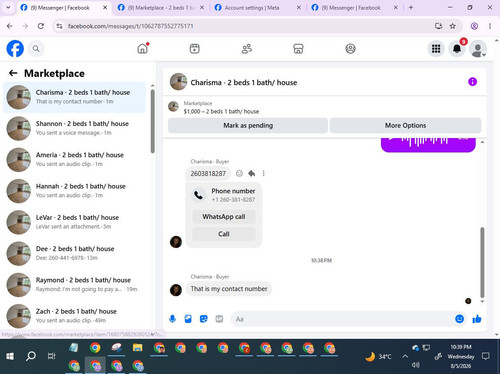Open Windows taskbar search
This screenshot has height=374, width=500.
[x=31, y=356]
